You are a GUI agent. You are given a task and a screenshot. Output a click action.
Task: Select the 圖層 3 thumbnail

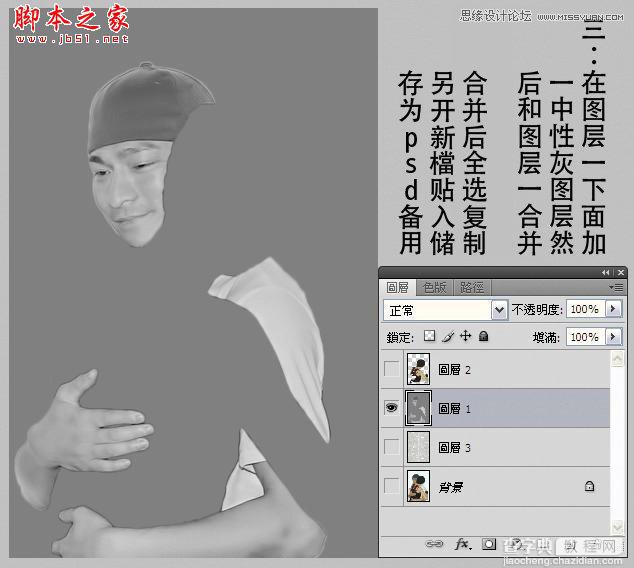[x=418, y=447]
